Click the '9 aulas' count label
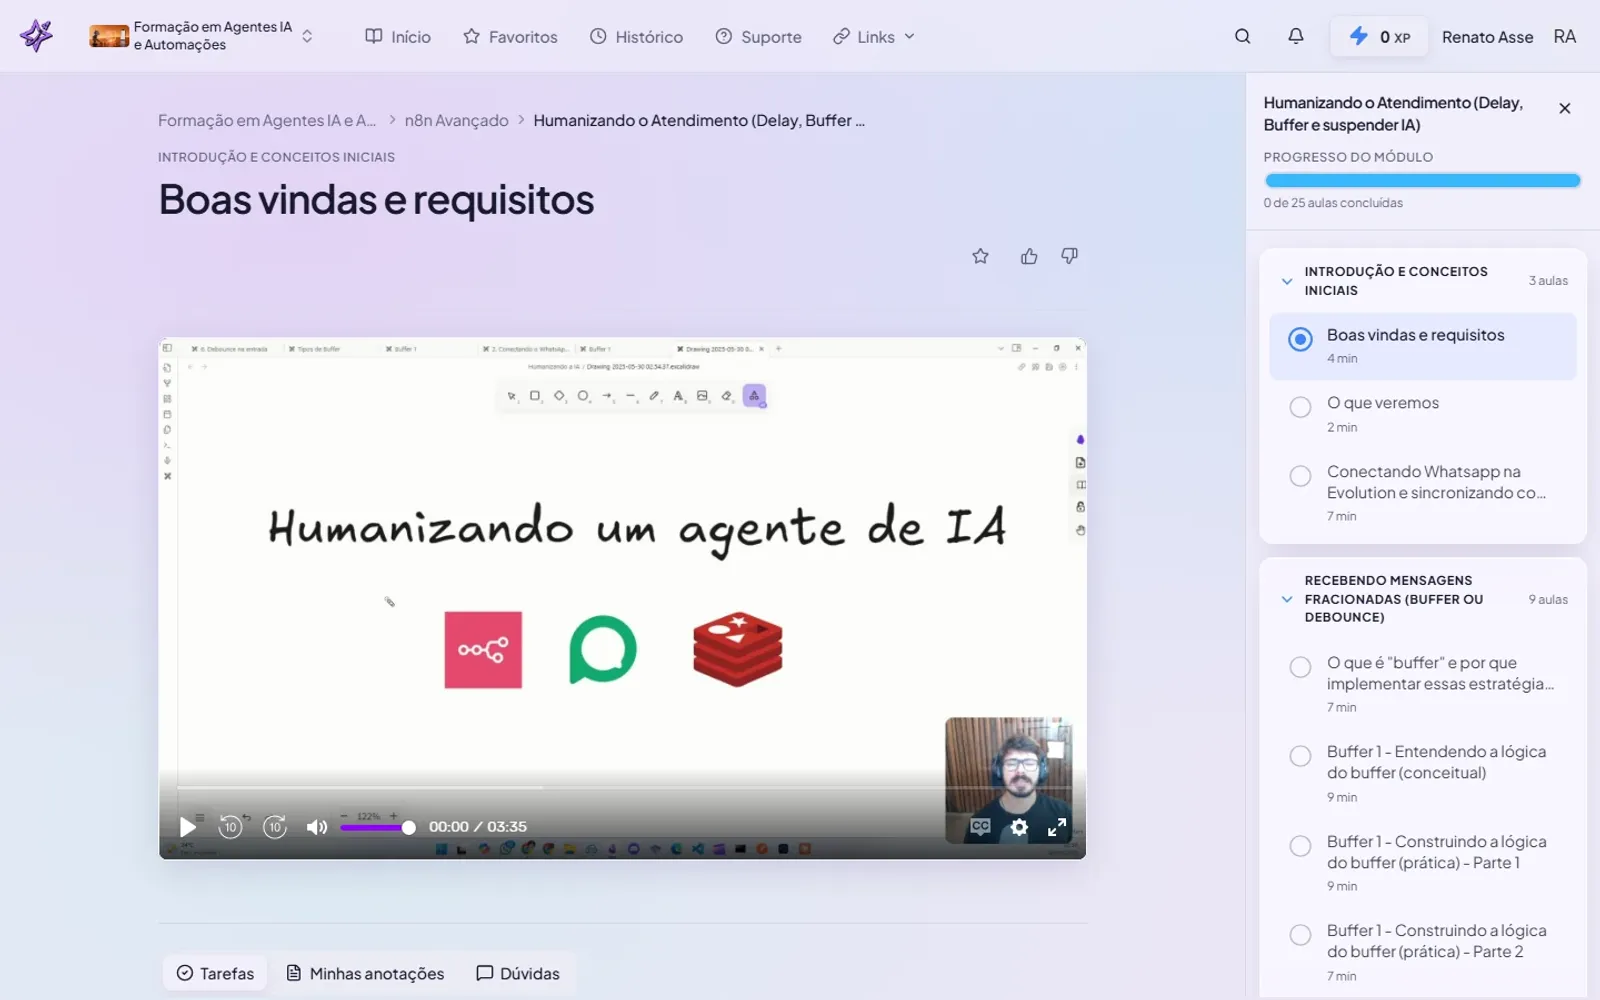Image resolution: width=1600 pixels, height=1000 pixels. click(x=1548, y=599)
